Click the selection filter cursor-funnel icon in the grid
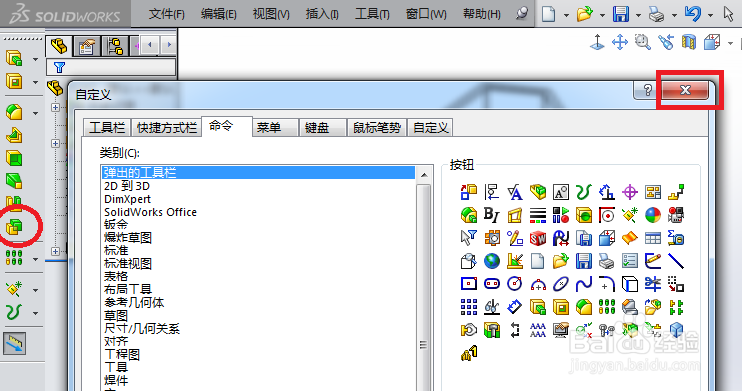The image size is (742, 391). [468, 238]
